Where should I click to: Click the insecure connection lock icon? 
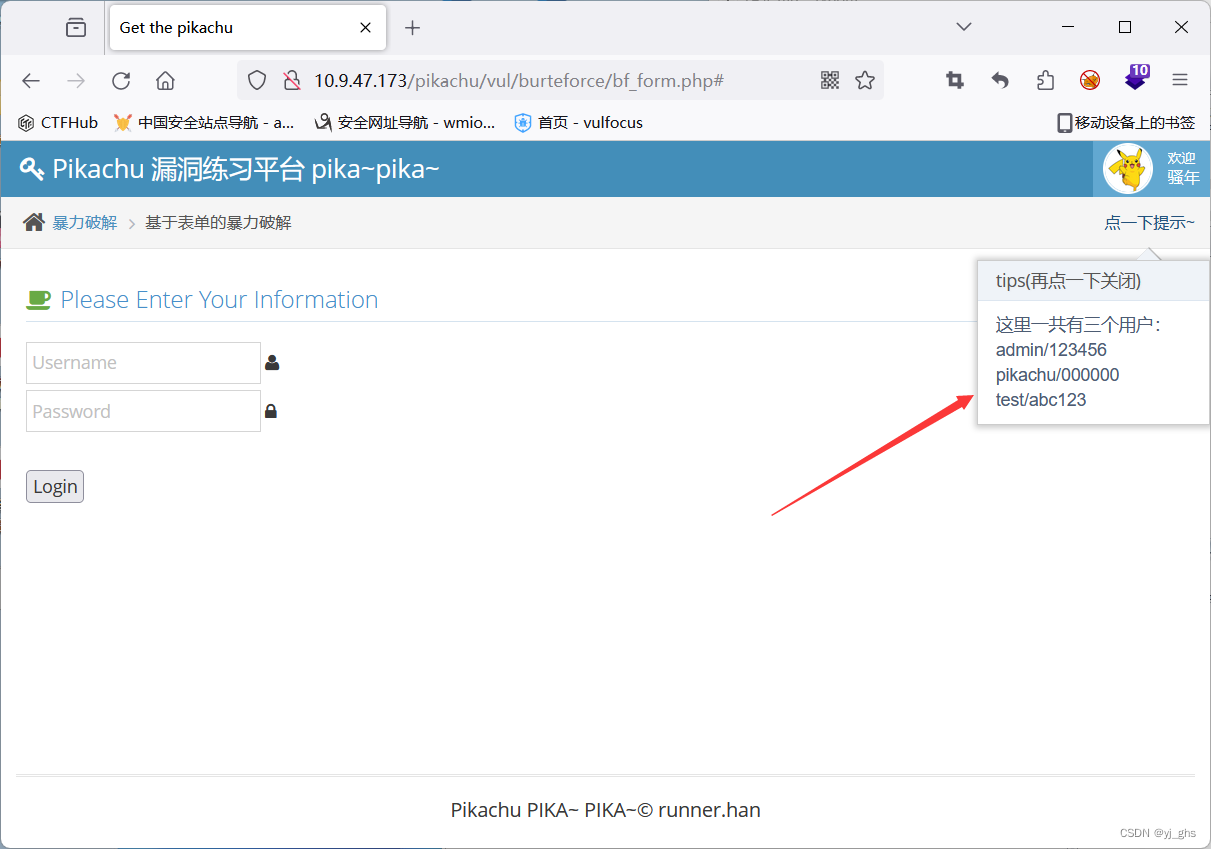pos(291,81)
